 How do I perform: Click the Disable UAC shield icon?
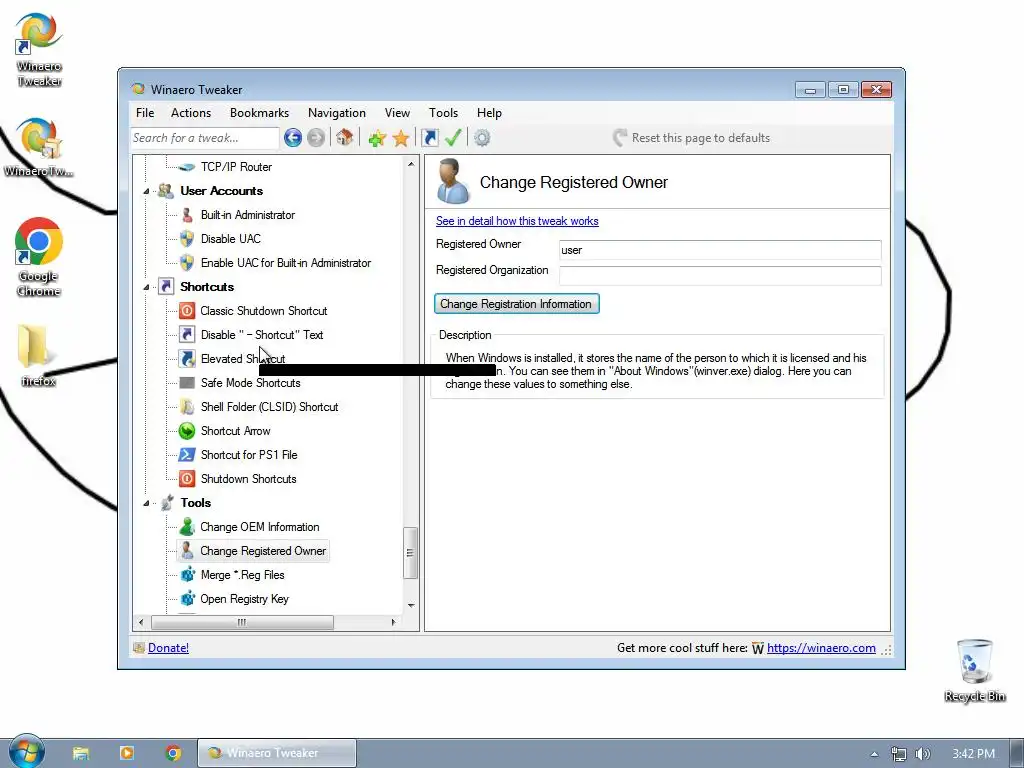(x=187, y=239)
